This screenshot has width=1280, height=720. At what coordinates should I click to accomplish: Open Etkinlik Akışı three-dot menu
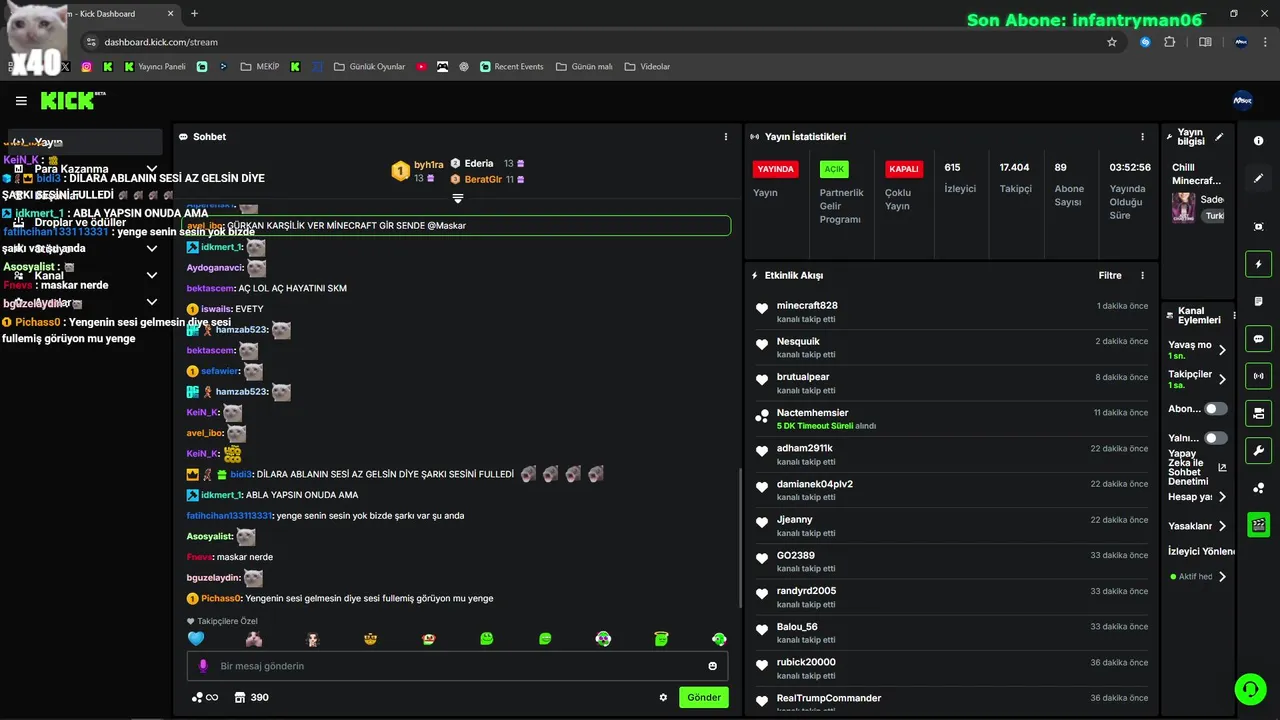pyautogui.click(x=1142, y=275)
